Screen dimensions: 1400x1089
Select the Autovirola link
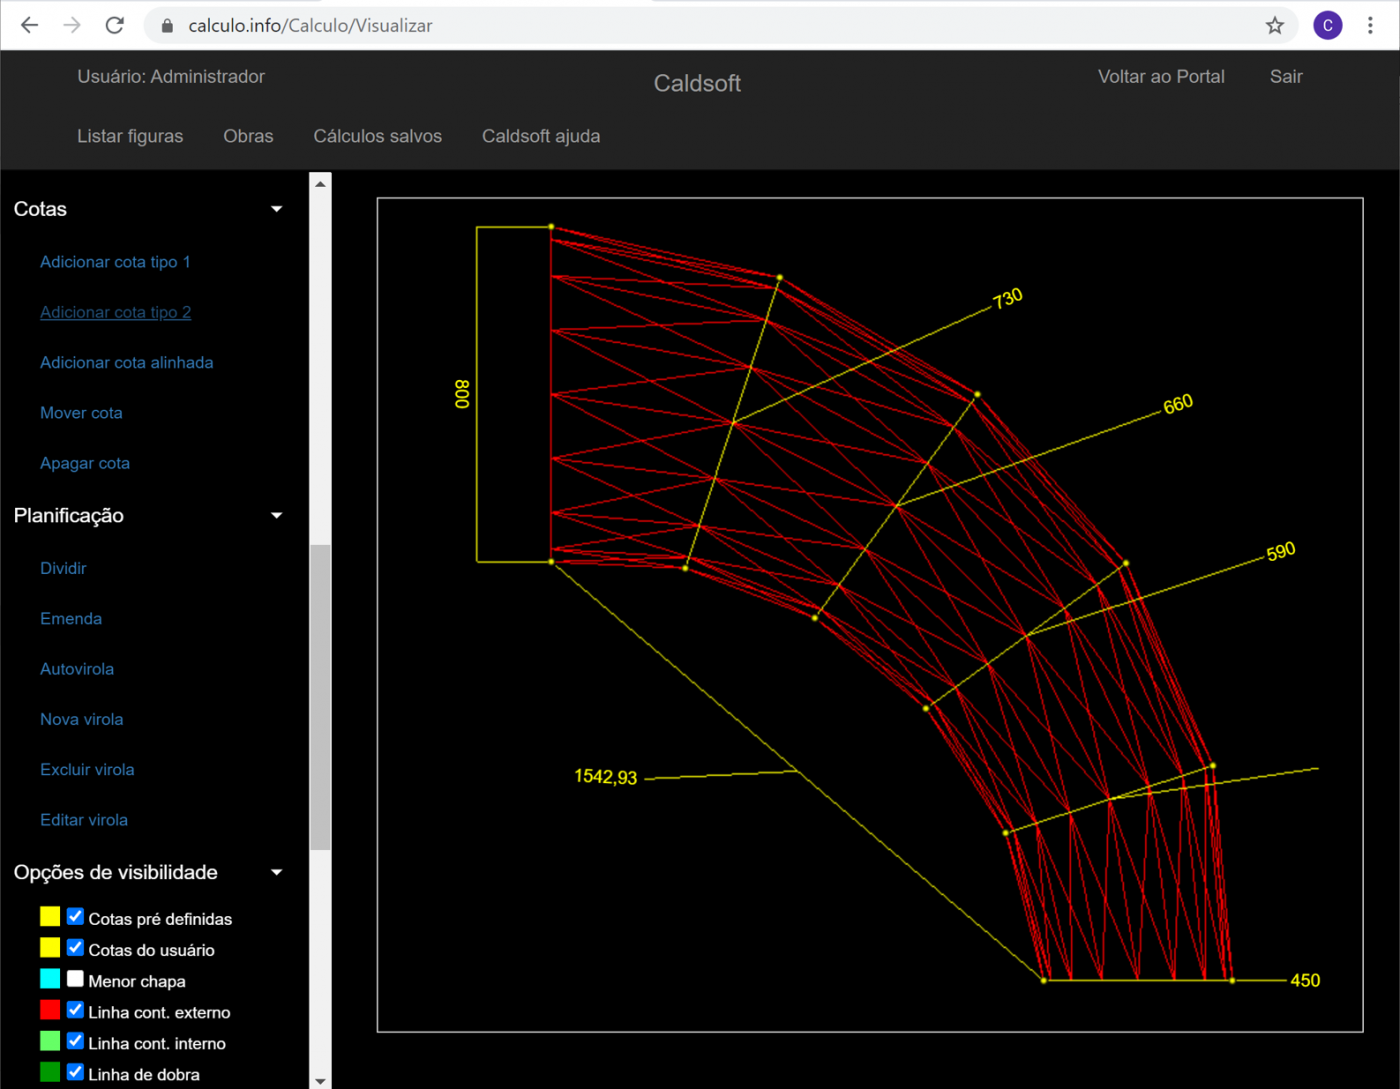pos(77,669)
